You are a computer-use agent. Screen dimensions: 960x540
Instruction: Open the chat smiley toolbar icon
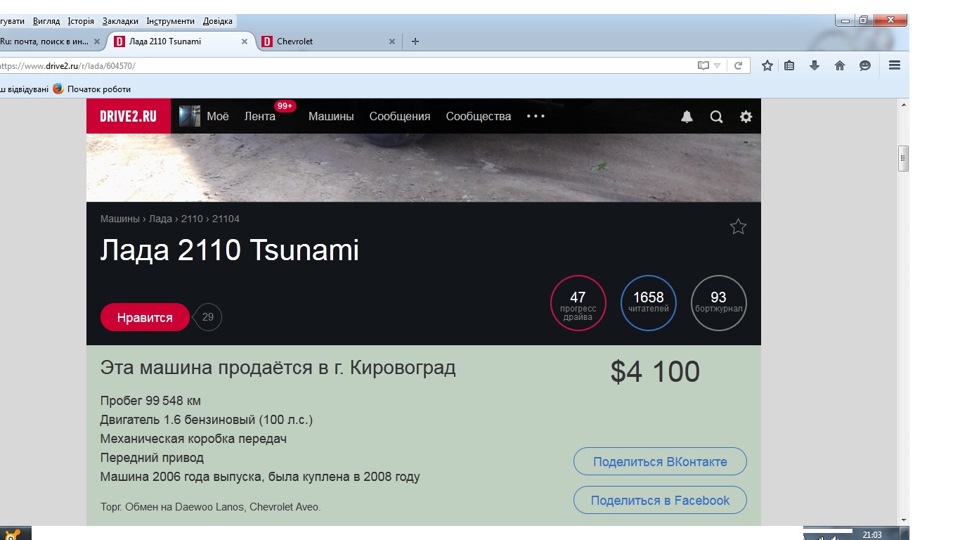point(864,66)
